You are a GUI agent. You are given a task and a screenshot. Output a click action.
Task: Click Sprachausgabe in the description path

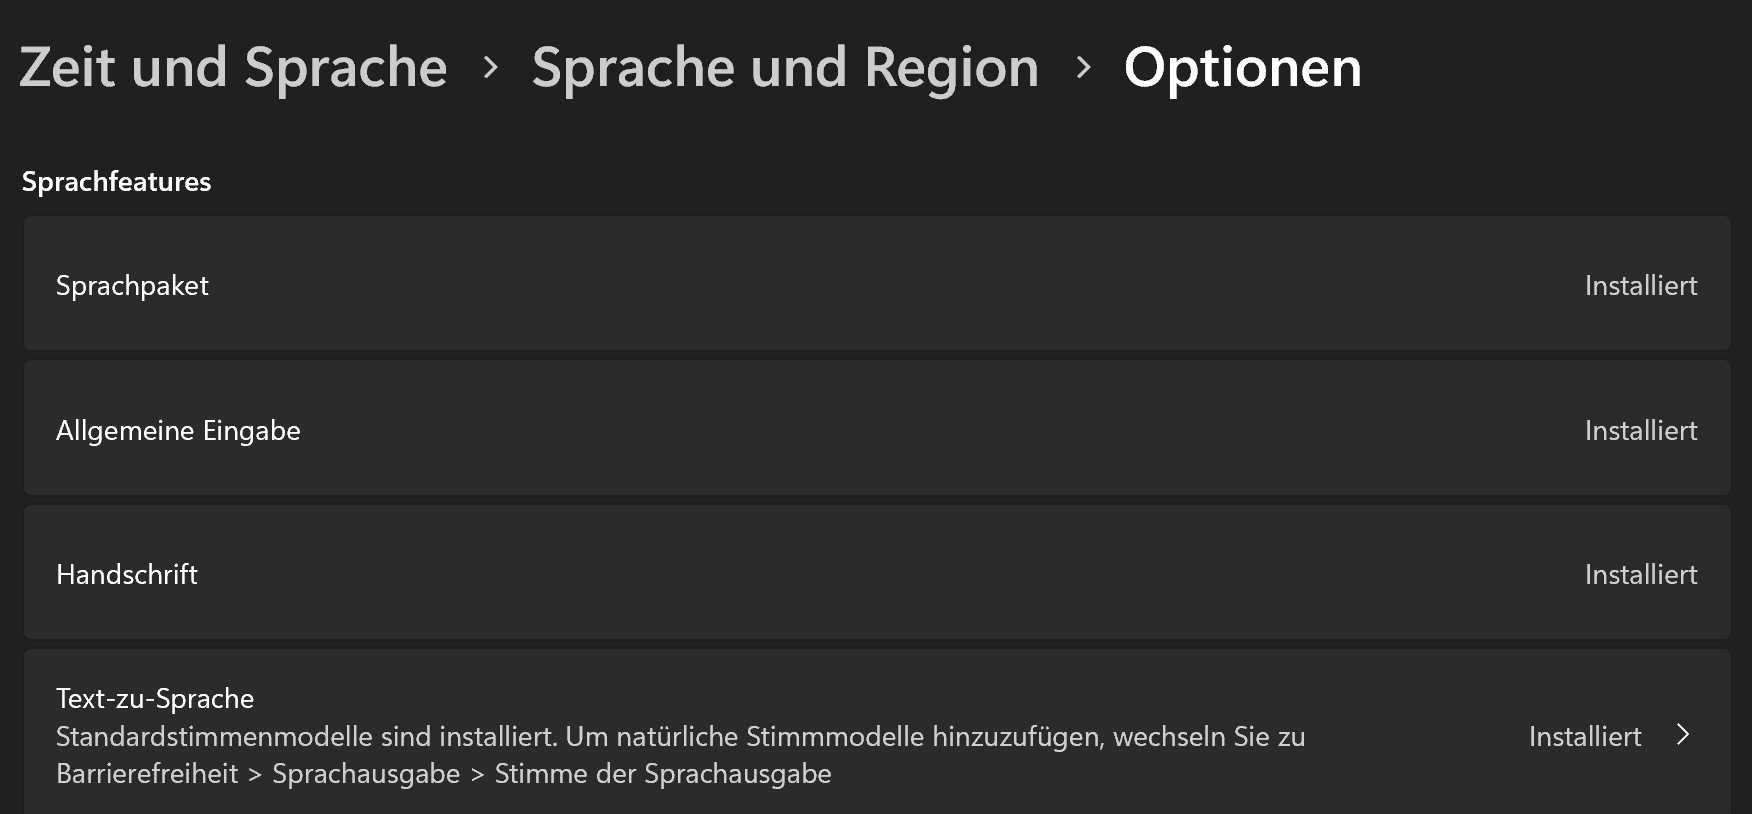(x=366, y=774)
